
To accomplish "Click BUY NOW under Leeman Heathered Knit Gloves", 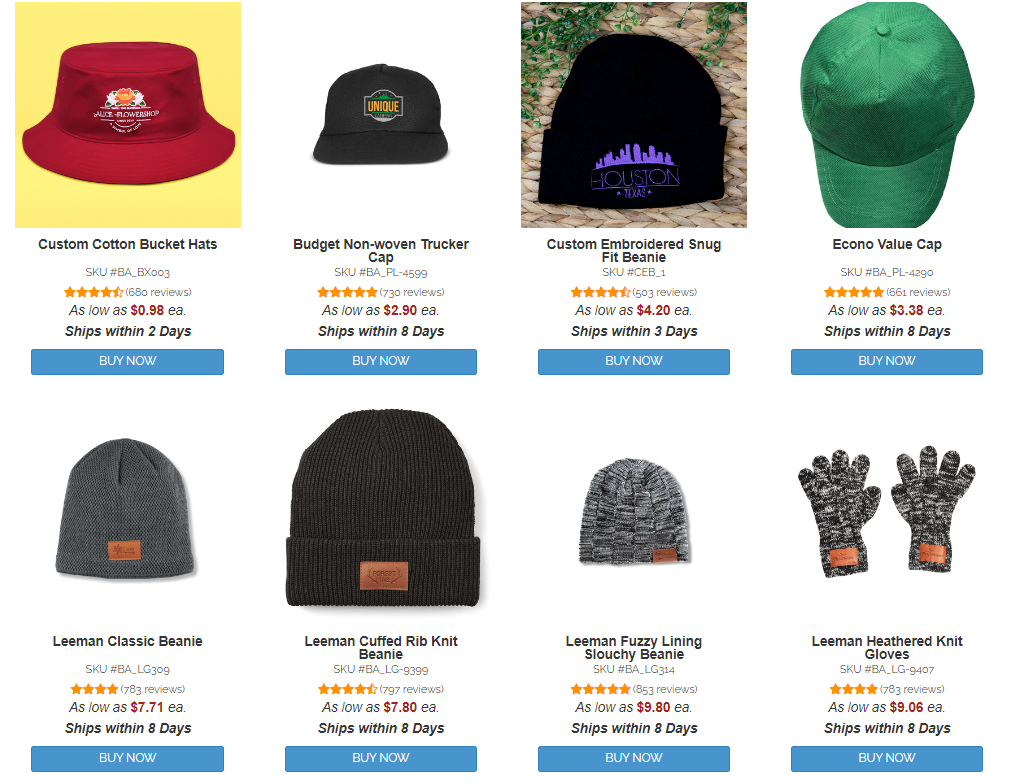I will pyautogui.click(x=887, y=758).
